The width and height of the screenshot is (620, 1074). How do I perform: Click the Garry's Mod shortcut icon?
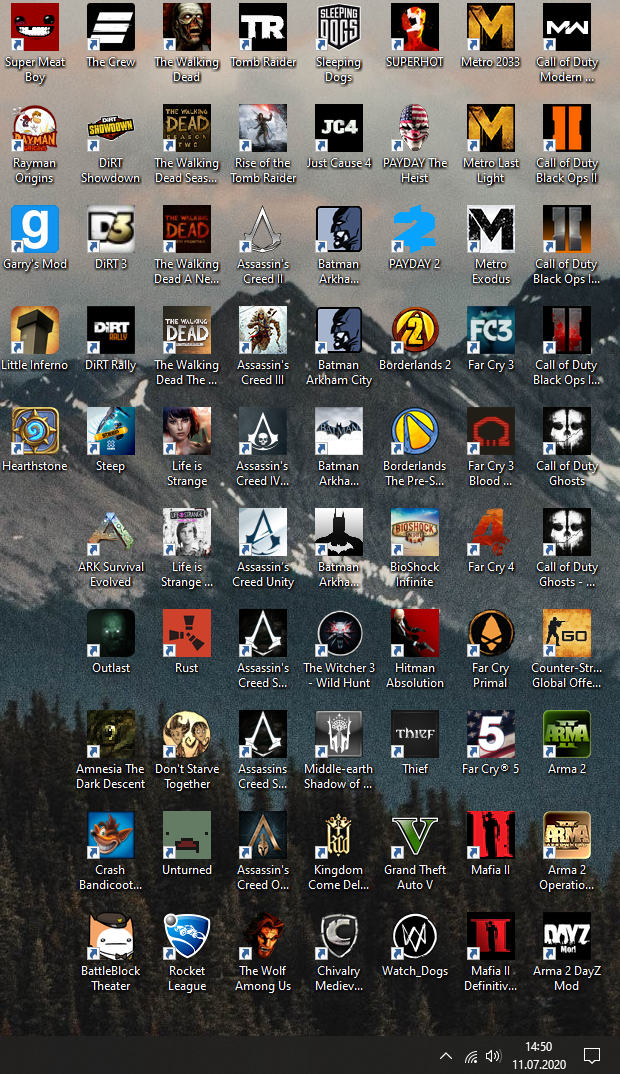(35, 230)
